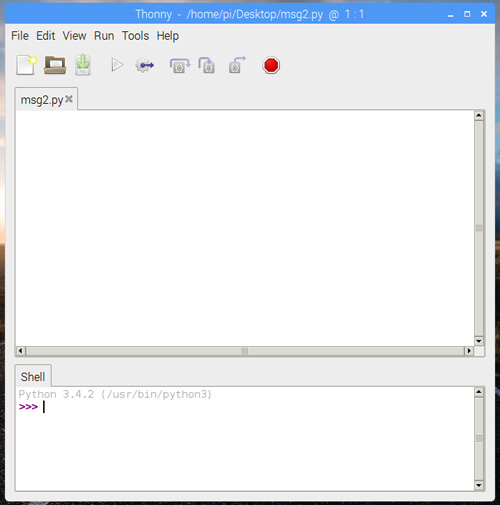Image resolution: width=500 pixels, height=505 pixels.
Task: Create a new file with the toolbar icon
Action: click(26, 65)
